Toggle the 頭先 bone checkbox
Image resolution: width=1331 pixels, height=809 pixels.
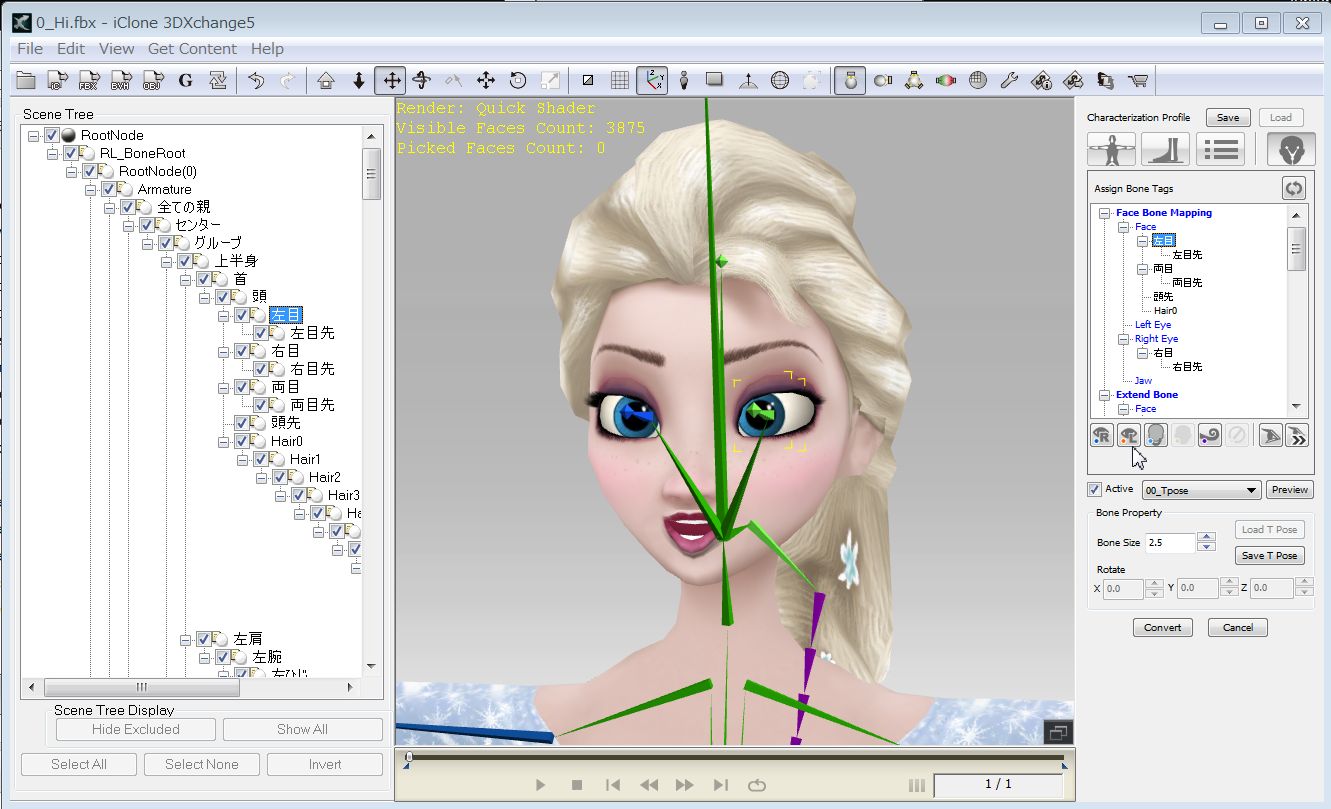click(x=241, y=423)
